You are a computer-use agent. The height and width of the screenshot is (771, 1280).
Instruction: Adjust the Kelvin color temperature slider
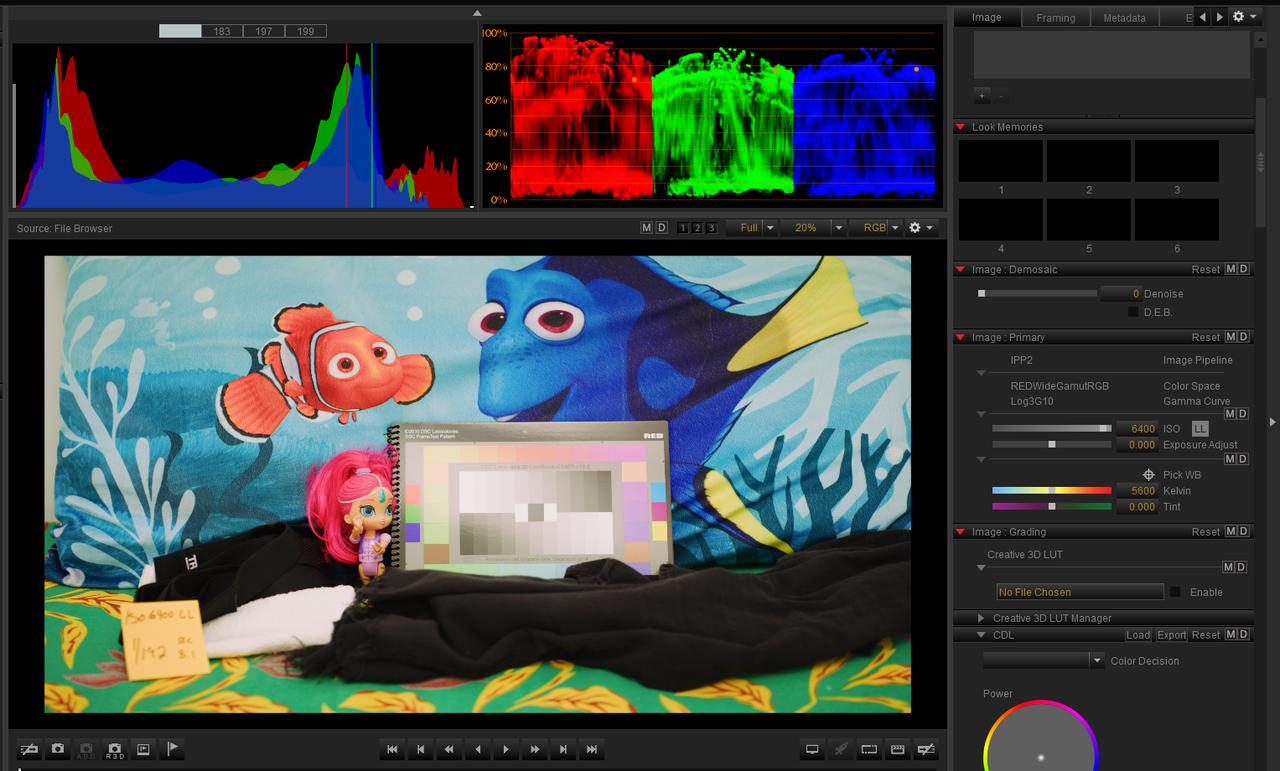click(1051, 491)
